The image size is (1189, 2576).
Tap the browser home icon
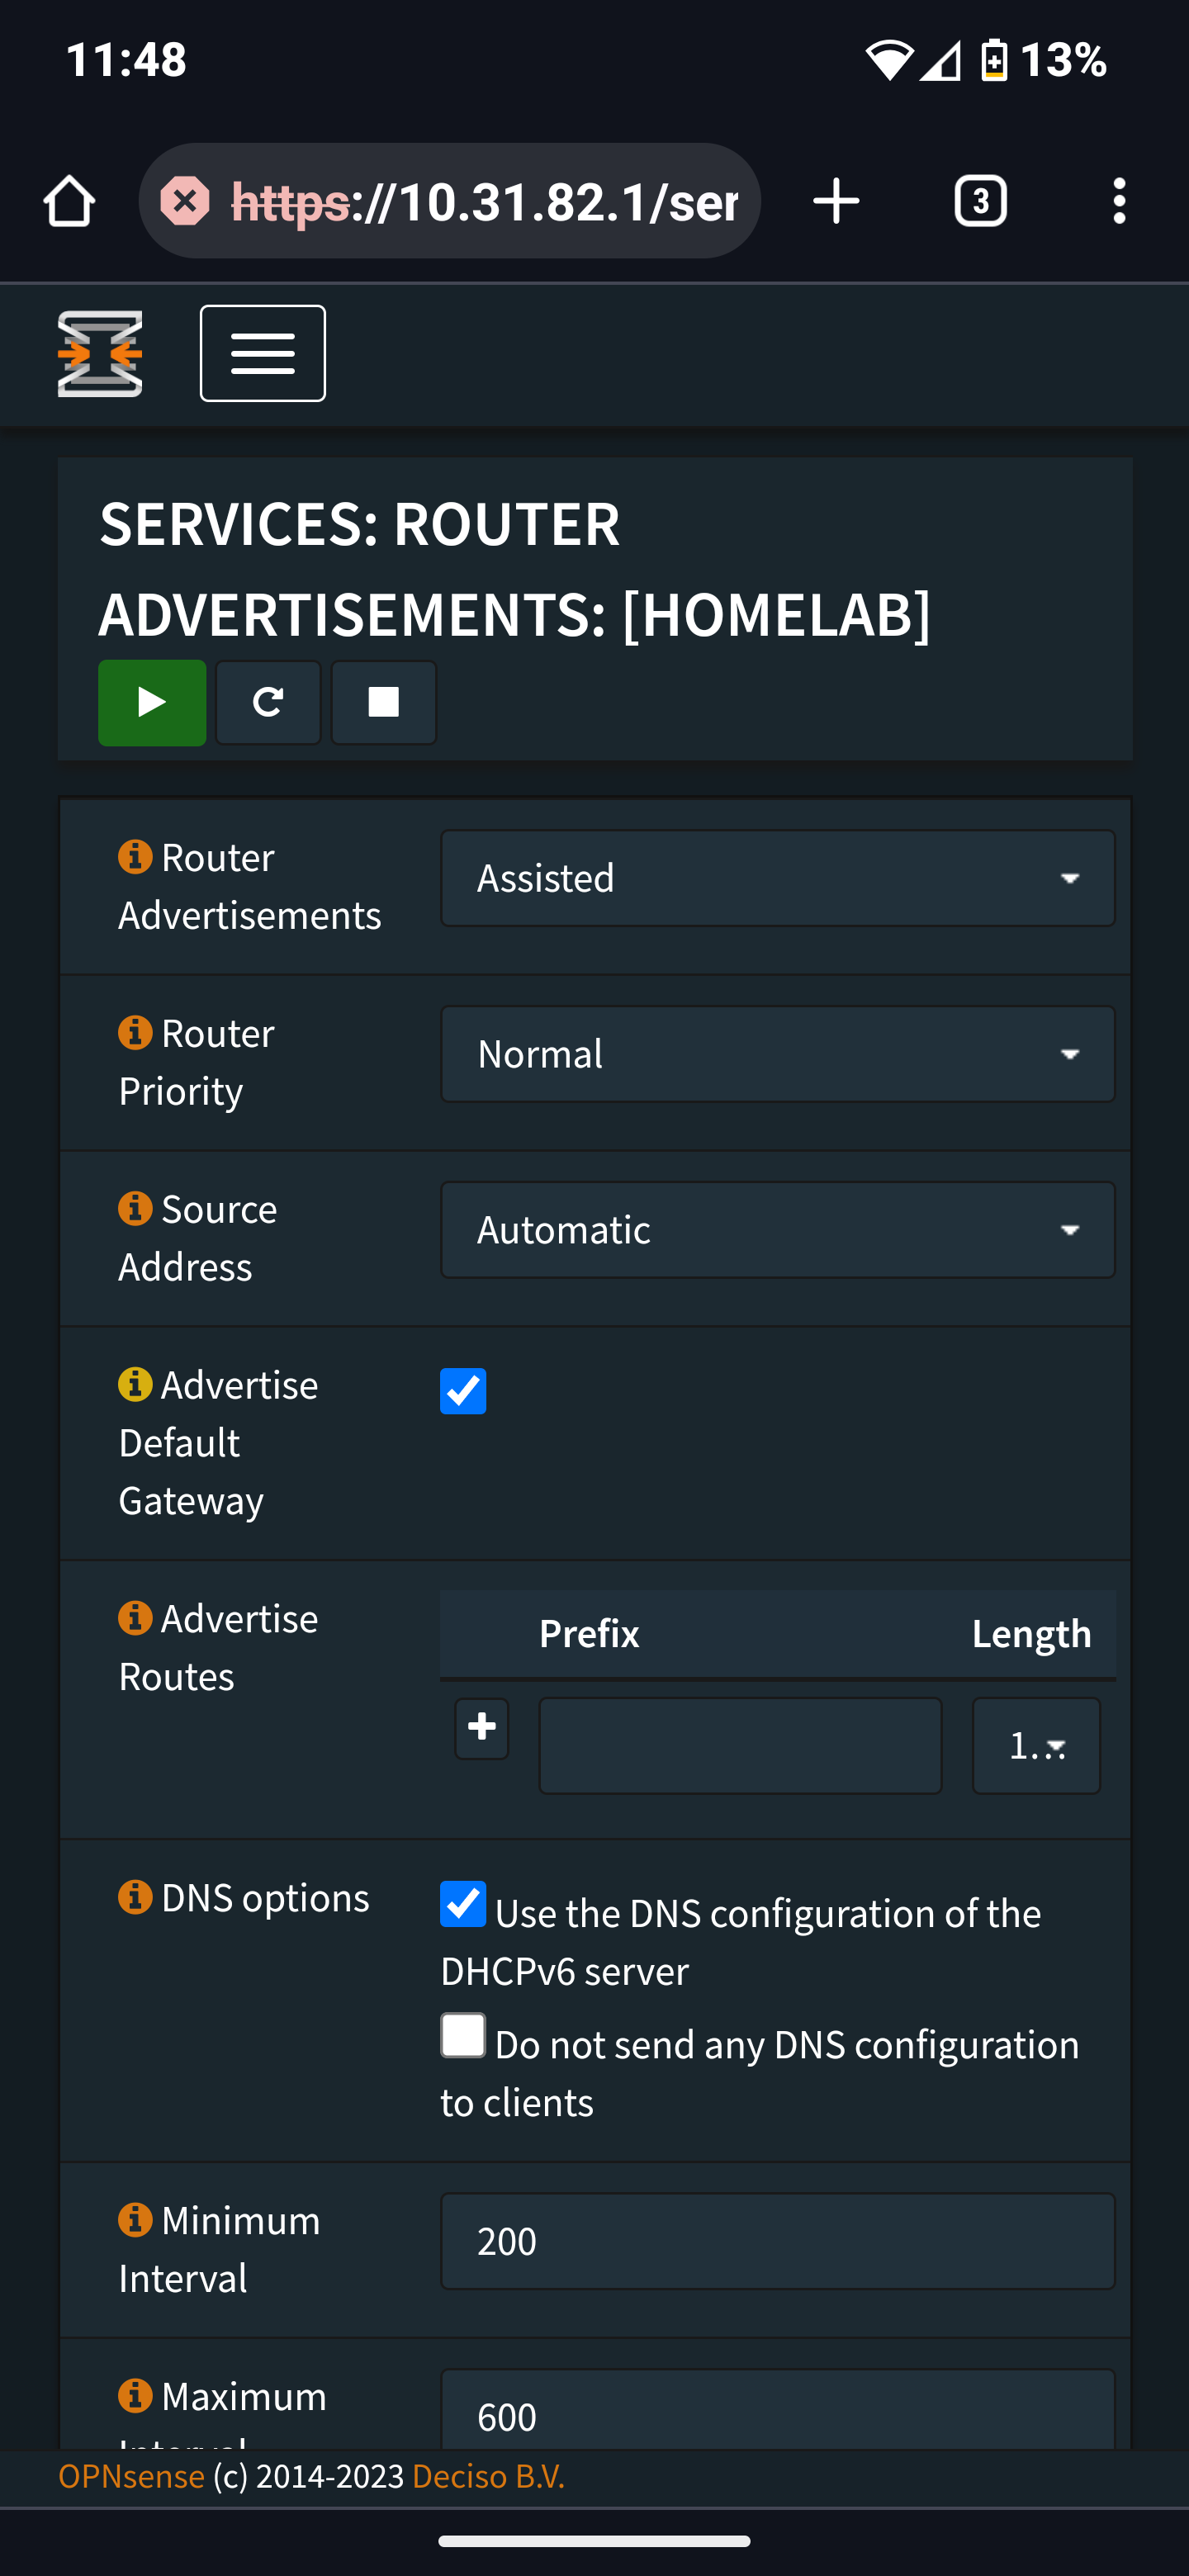69,201
